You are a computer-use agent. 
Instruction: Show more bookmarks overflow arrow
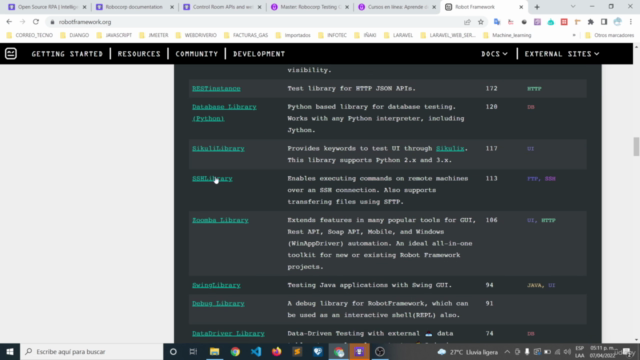coord(574,35)
